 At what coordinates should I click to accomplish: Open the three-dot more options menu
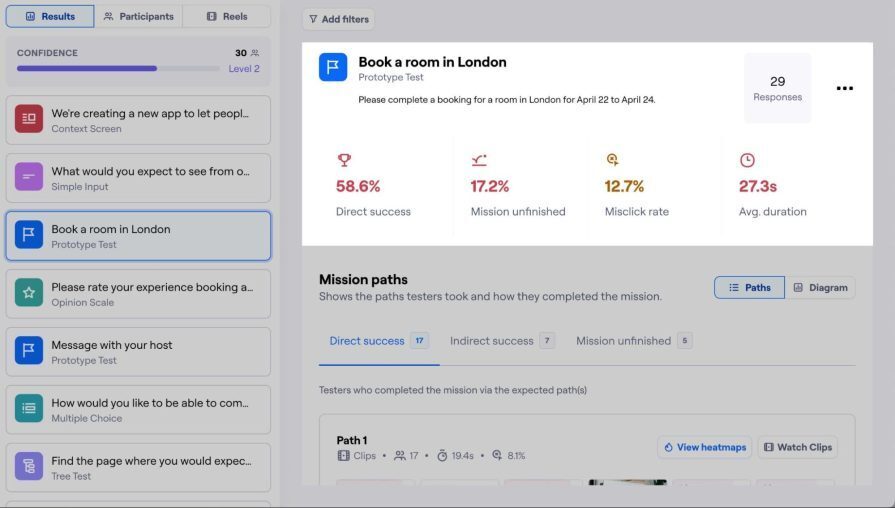click(x=845, y=89)
